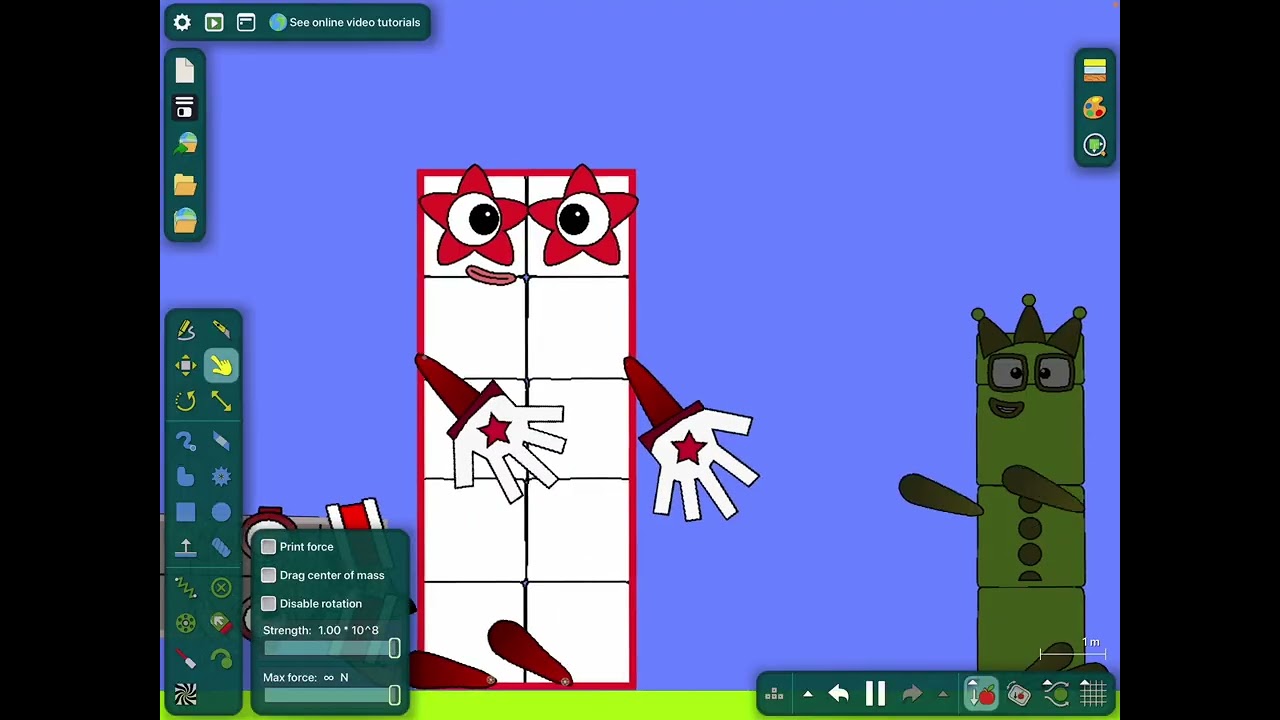Screen dimensions: 1280x720
Task: Open the color palette appearance menu
Action: pos(1095,108)
